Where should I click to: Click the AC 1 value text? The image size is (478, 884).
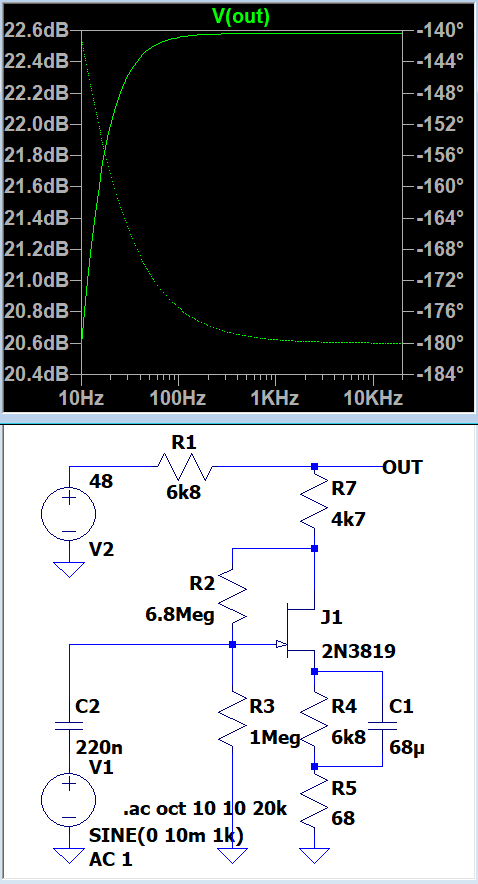(x=113, y=859)
